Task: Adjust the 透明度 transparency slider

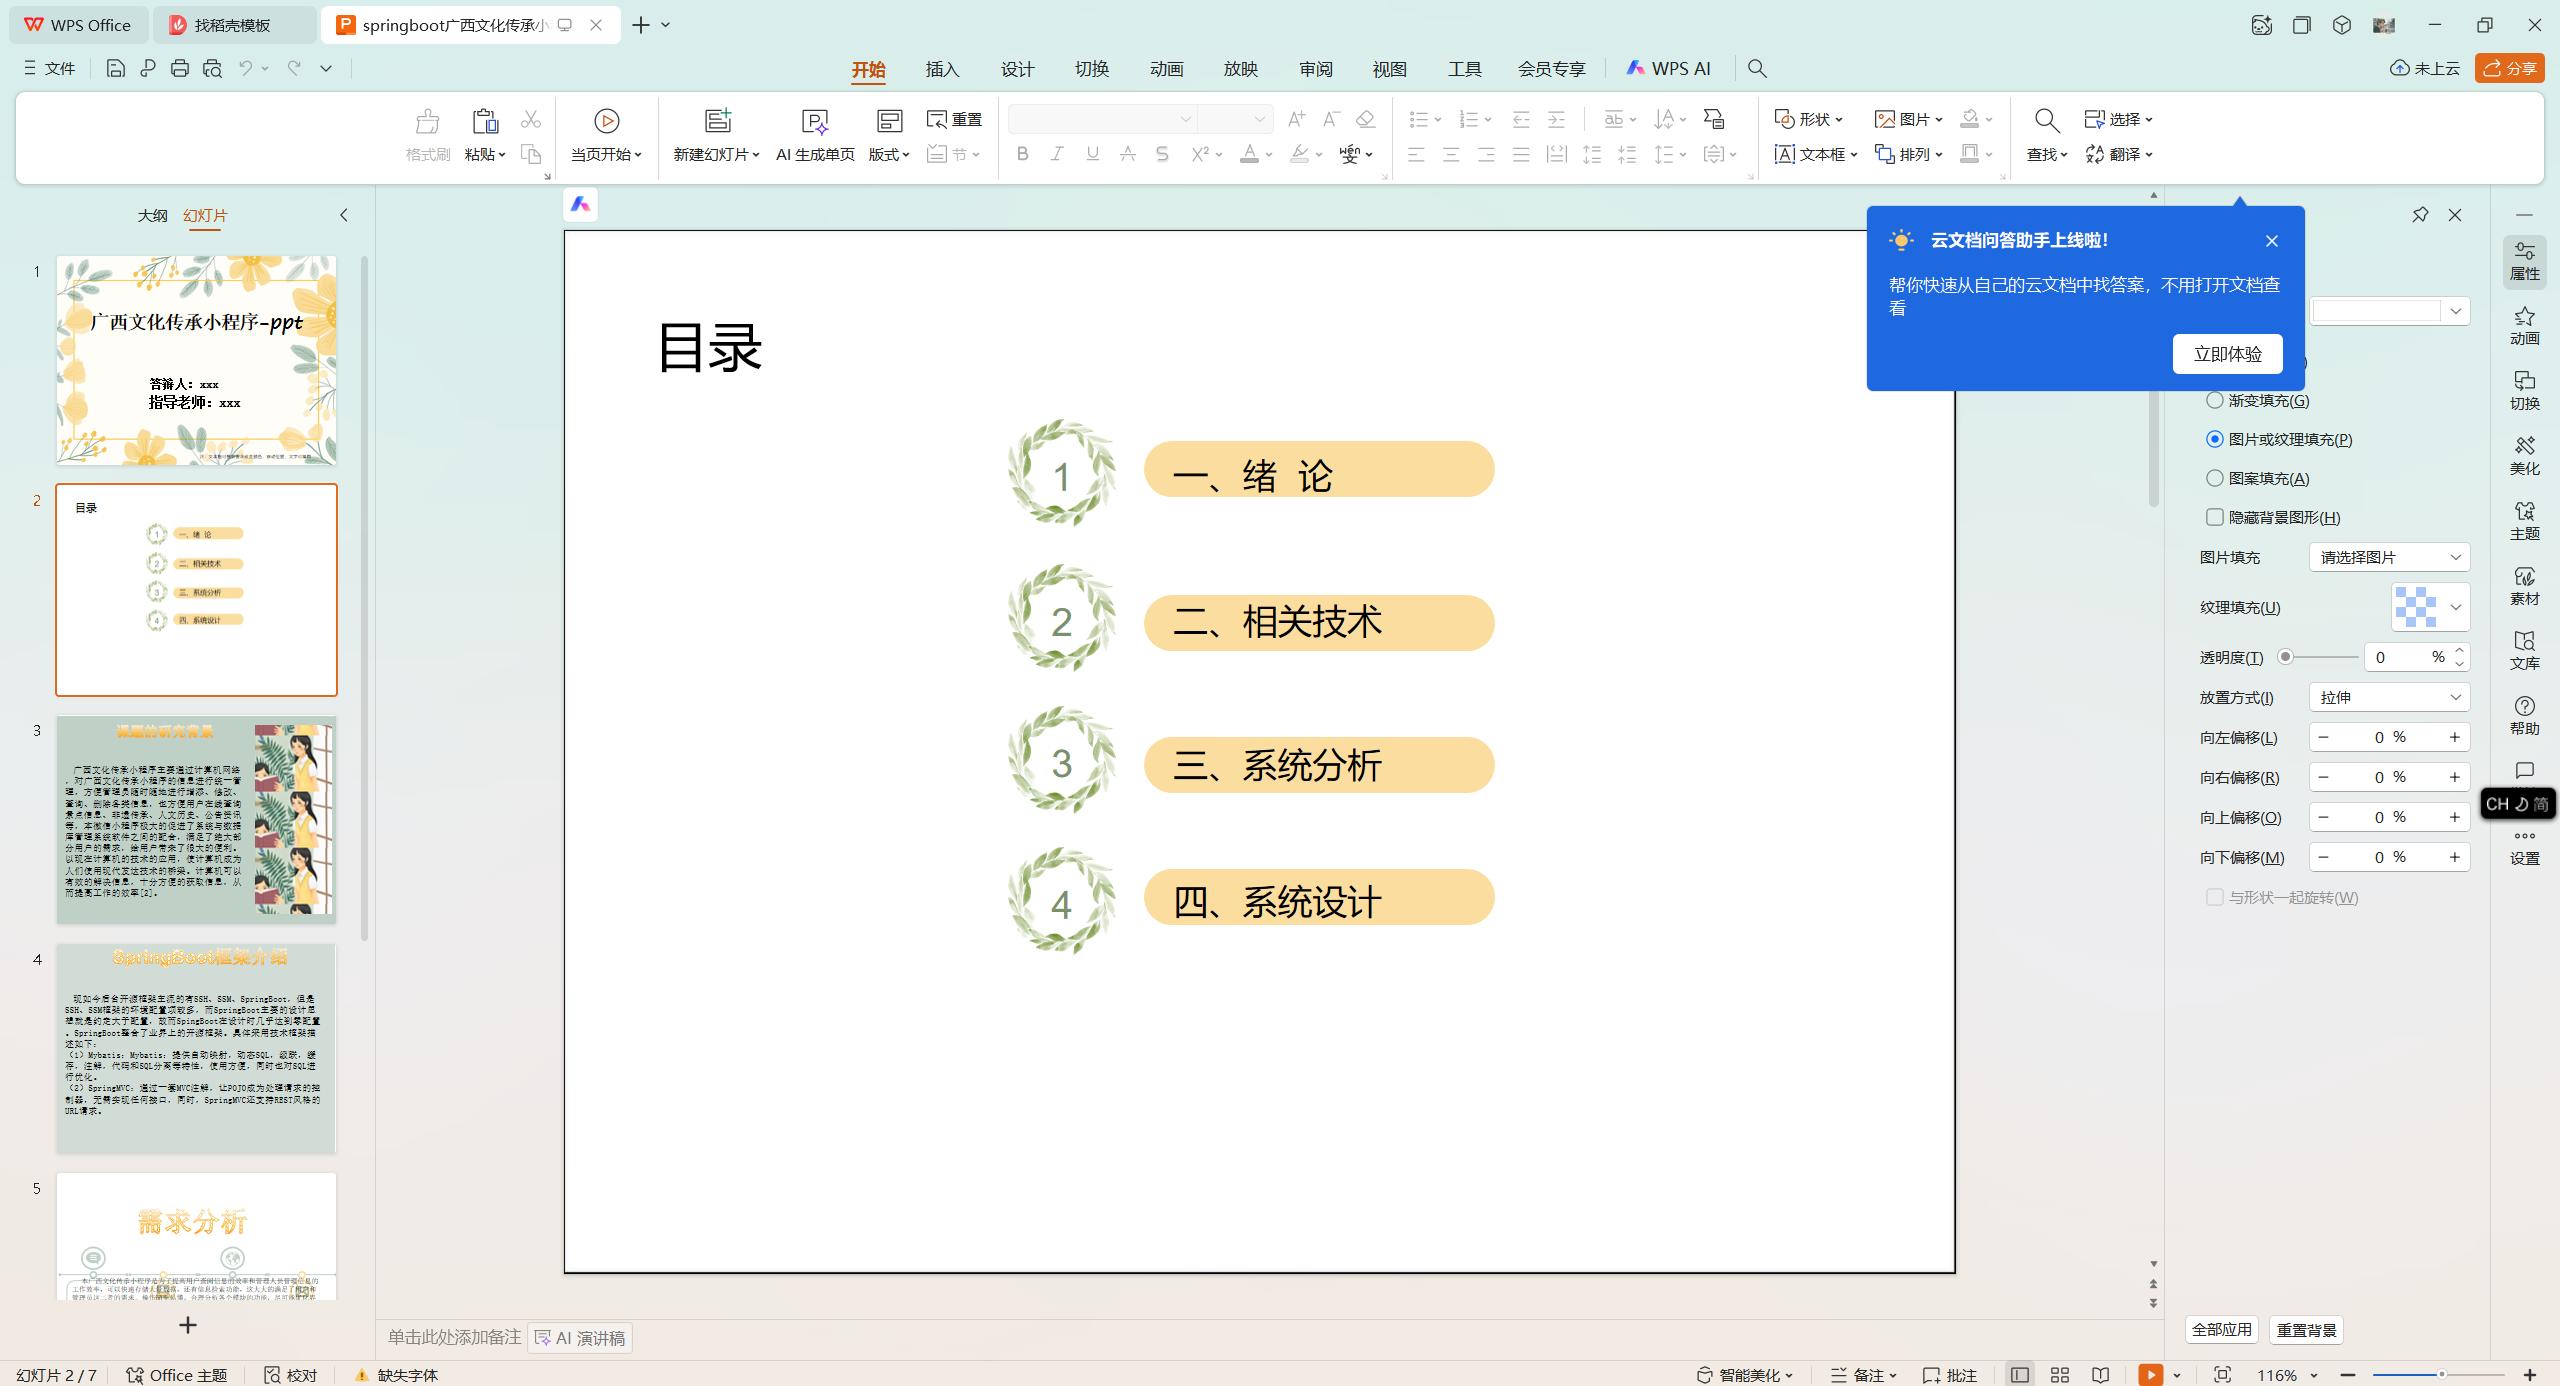Action: 2285,657
